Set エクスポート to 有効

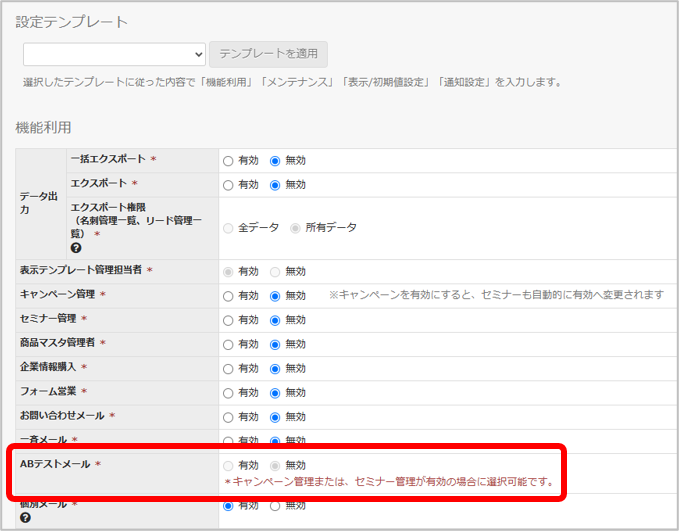point(228,185)
